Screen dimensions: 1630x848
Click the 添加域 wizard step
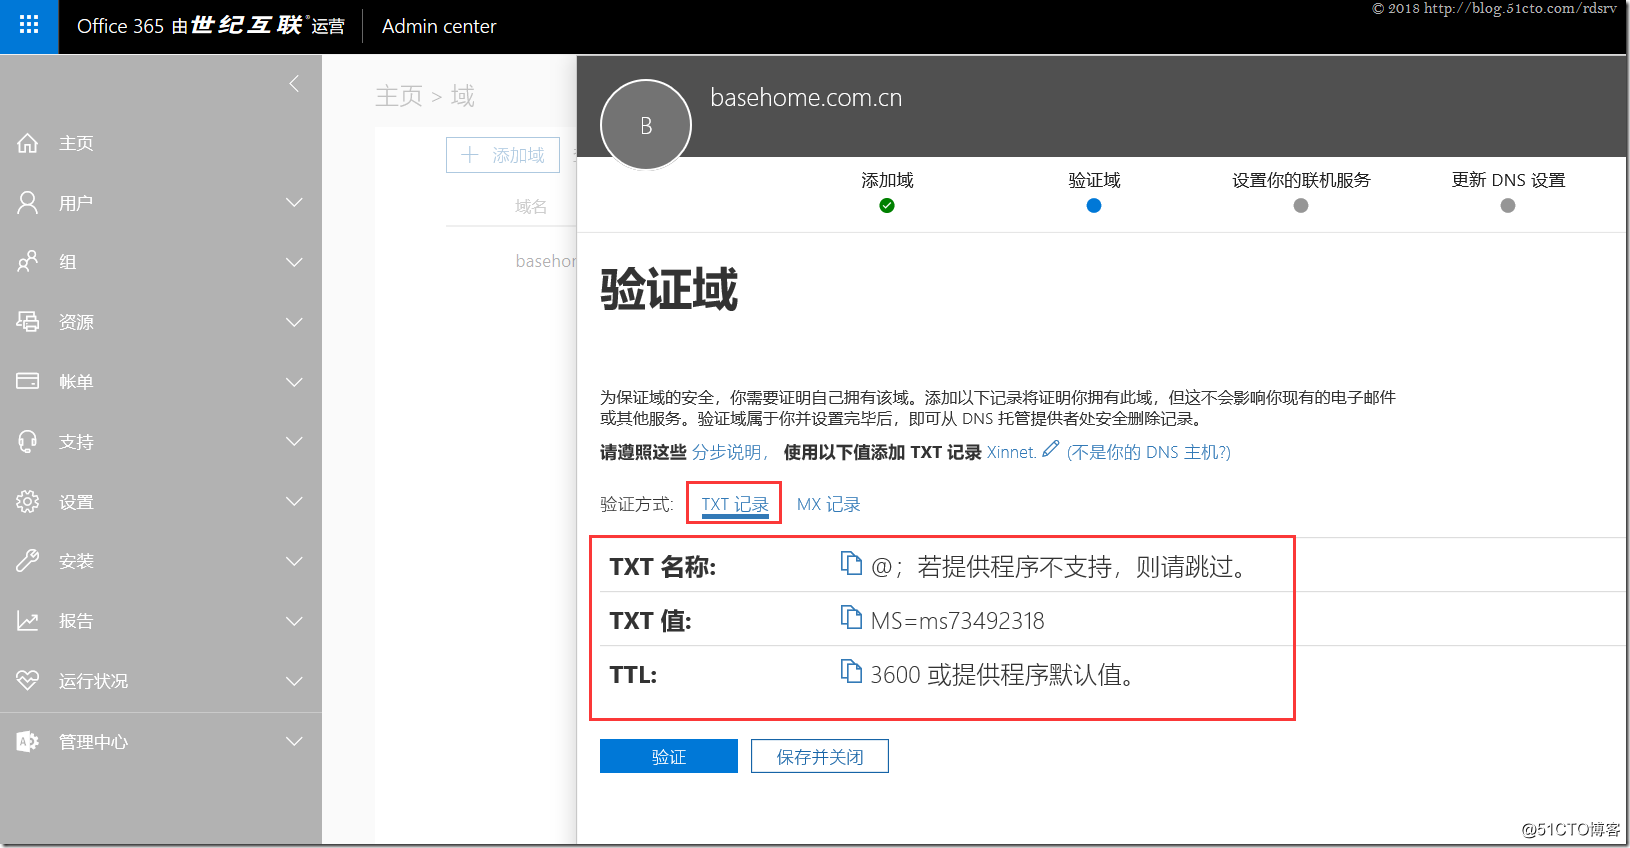pyautogui.click(x=887, y=191)
